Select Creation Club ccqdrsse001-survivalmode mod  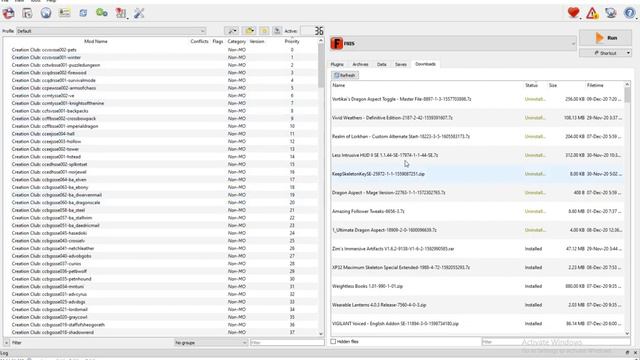[x=160, y=80]
